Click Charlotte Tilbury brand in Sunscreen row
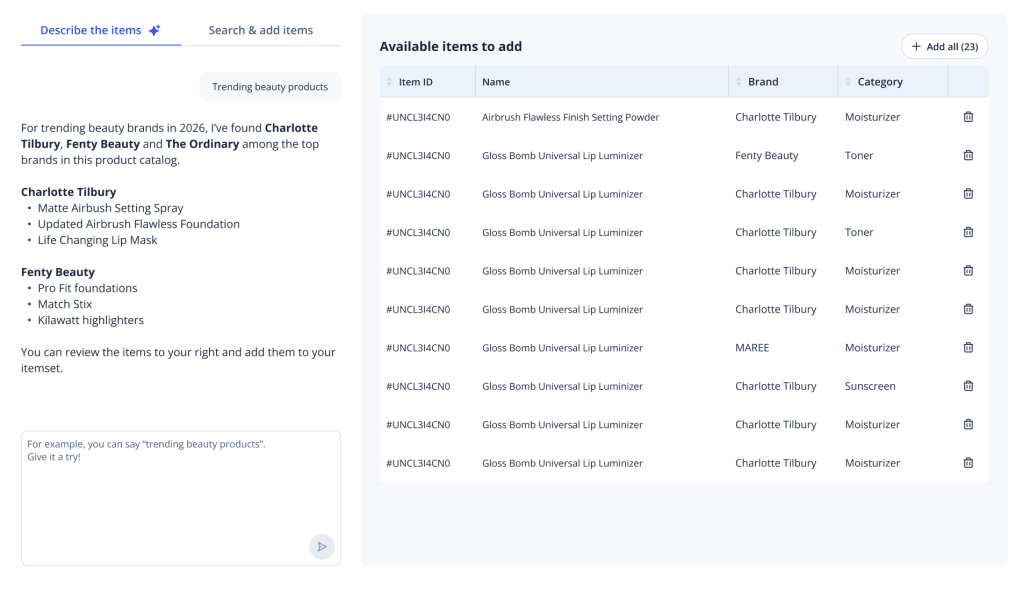This screenshot has height=591, width=1023. [x=776, y=386]
